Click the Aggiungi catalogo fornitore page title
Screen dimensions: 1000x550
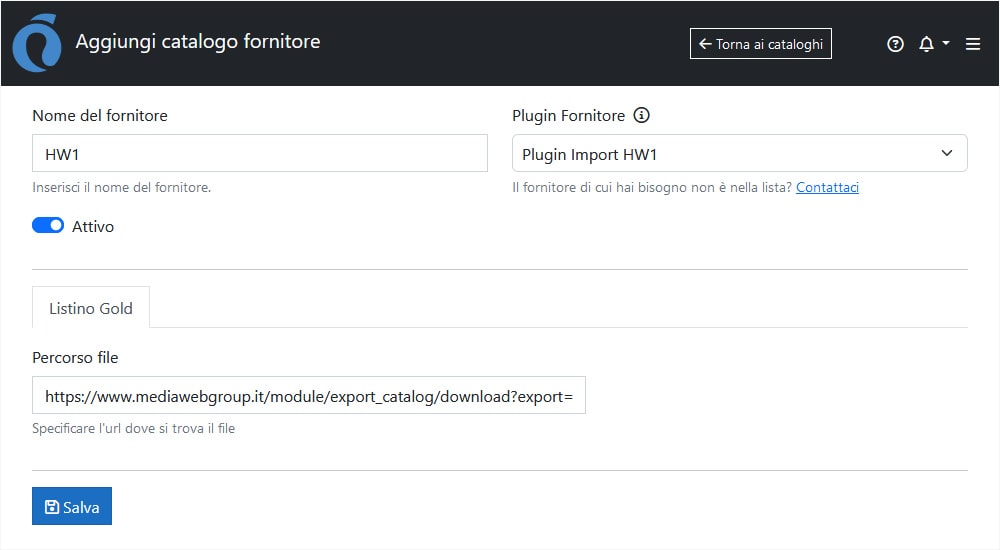[x=198, y=42]
